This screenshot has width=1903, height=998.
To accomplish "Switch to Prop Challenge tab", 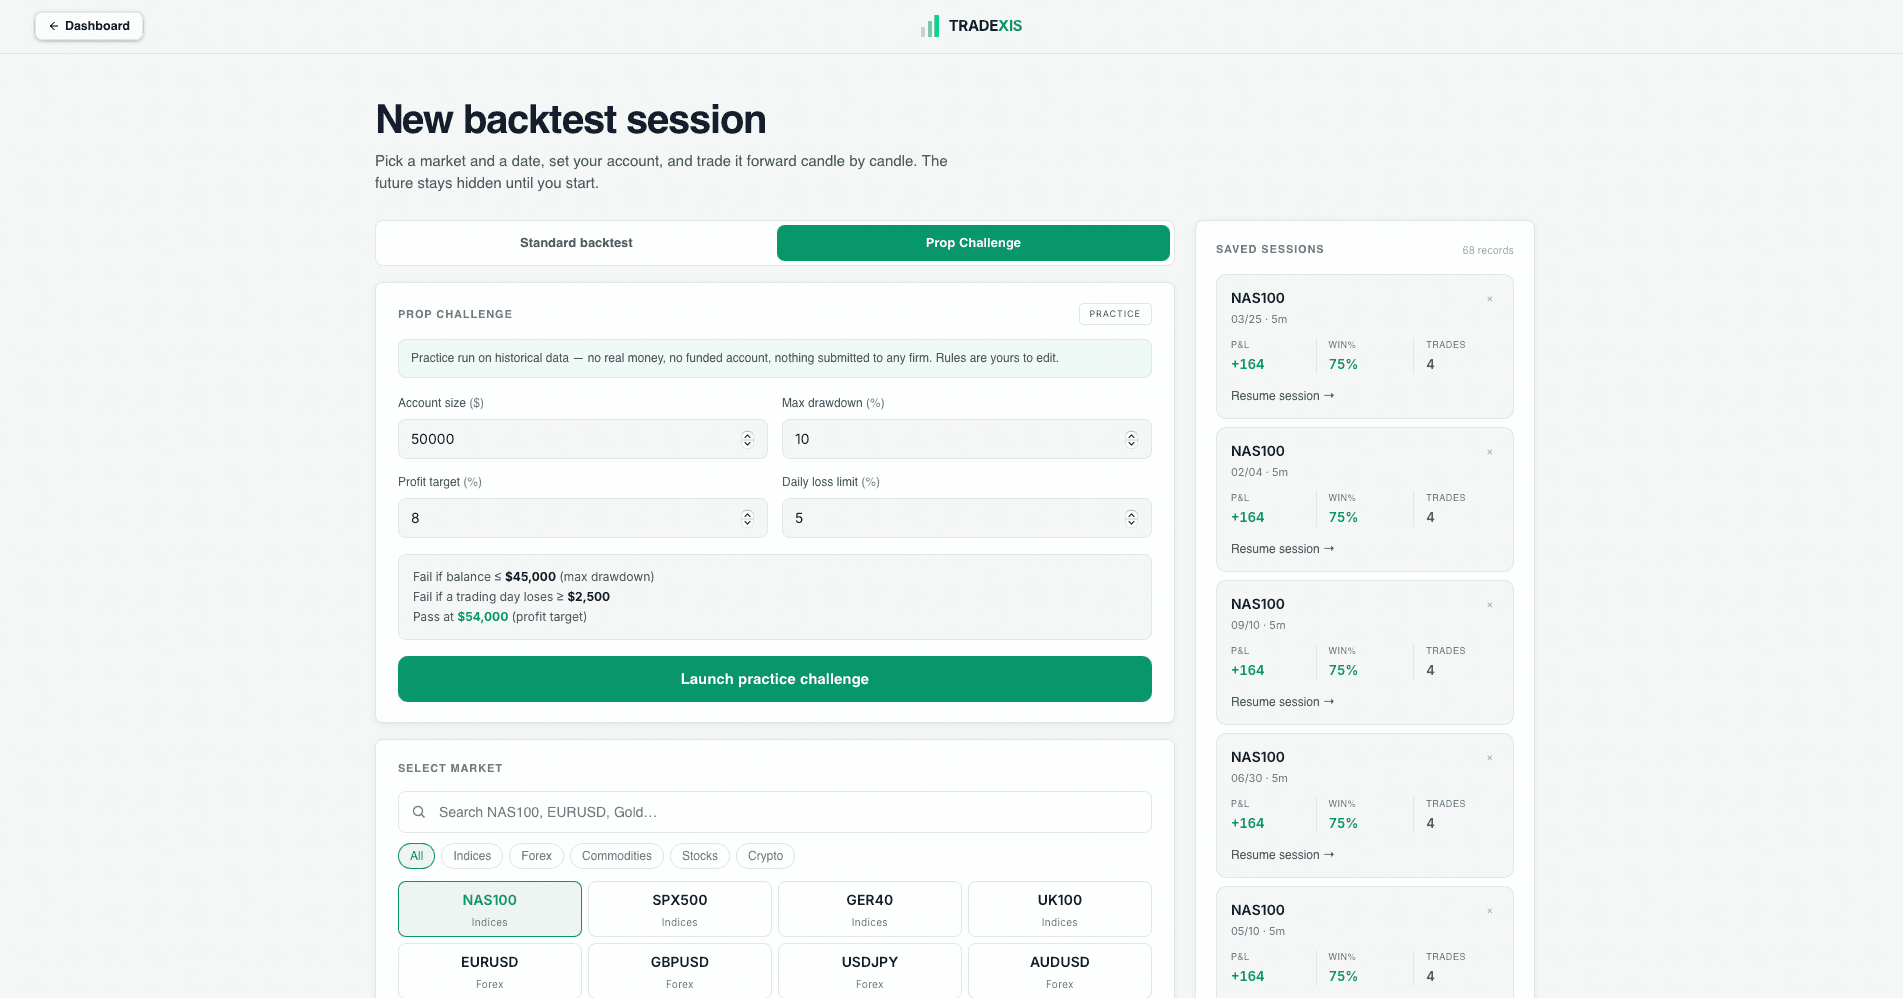I will tap(973, 243).
